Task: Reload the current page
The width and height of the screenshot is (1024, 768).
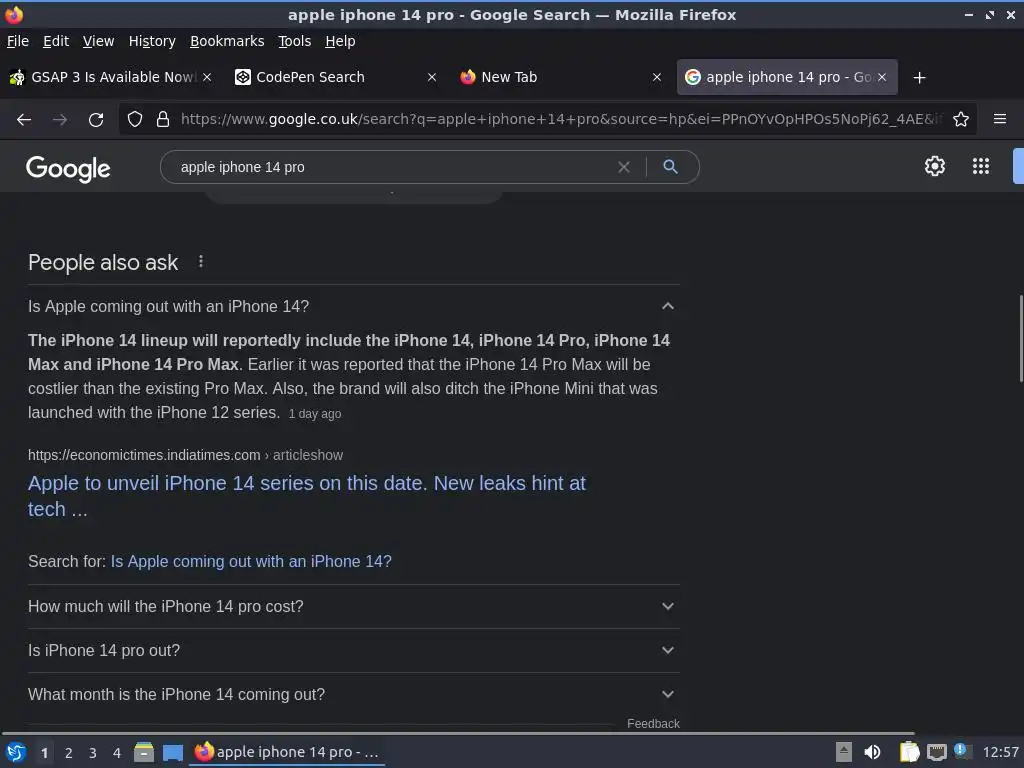Action: 96,120
